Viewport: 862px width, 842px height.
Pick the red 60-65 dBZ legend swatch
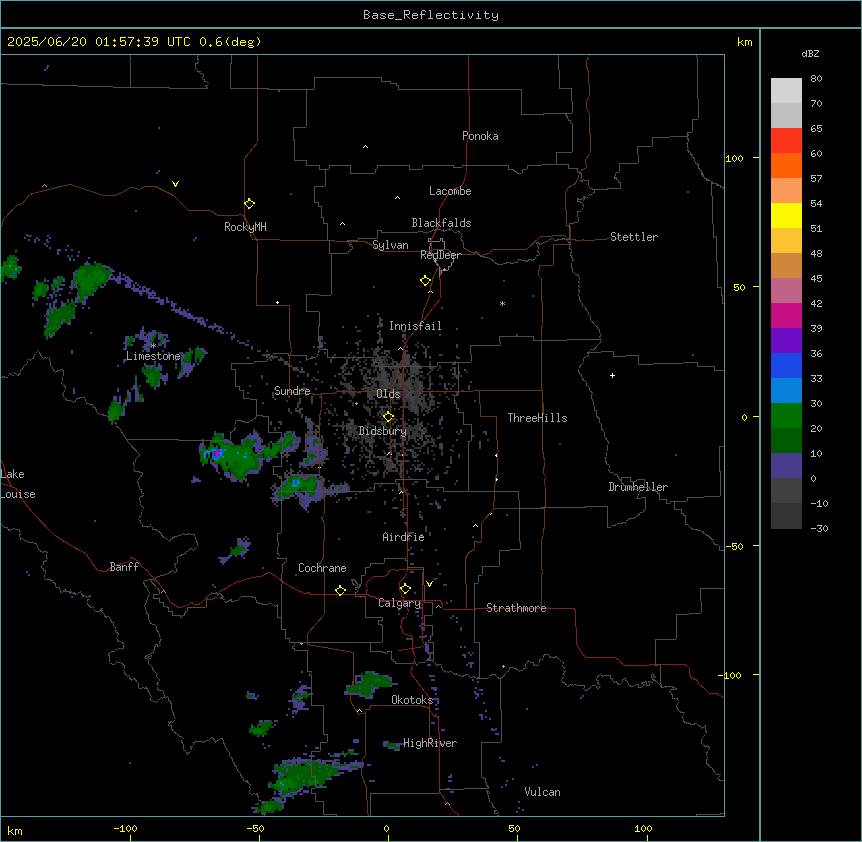point(786,140)
